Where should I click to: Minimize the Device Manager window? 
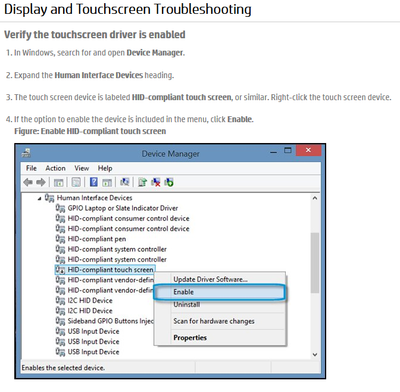[273, 152]
